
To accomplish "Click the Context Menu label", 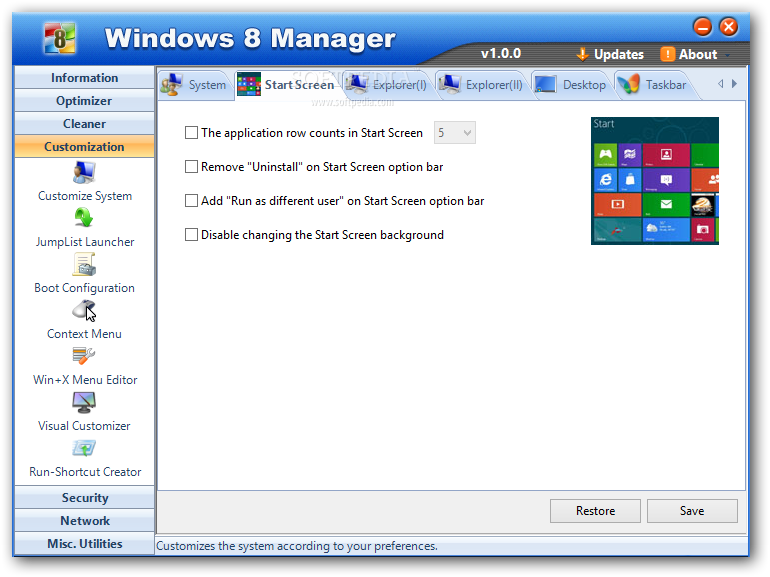I will pos(84,334).
